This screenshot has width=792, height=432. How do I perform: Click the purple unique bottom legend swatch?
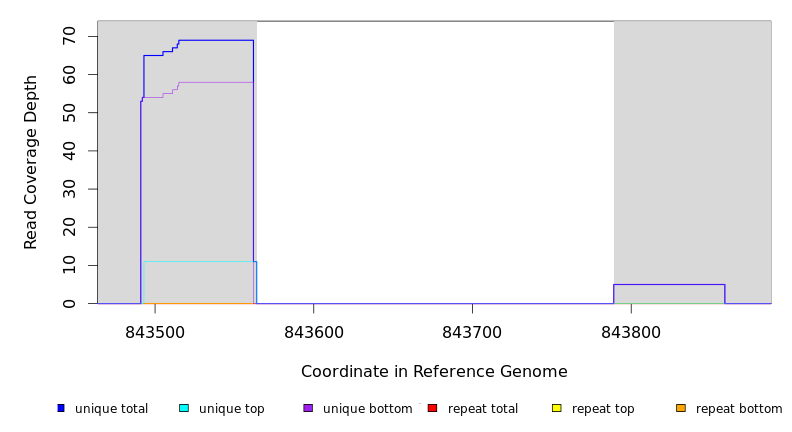coord(308,408)
